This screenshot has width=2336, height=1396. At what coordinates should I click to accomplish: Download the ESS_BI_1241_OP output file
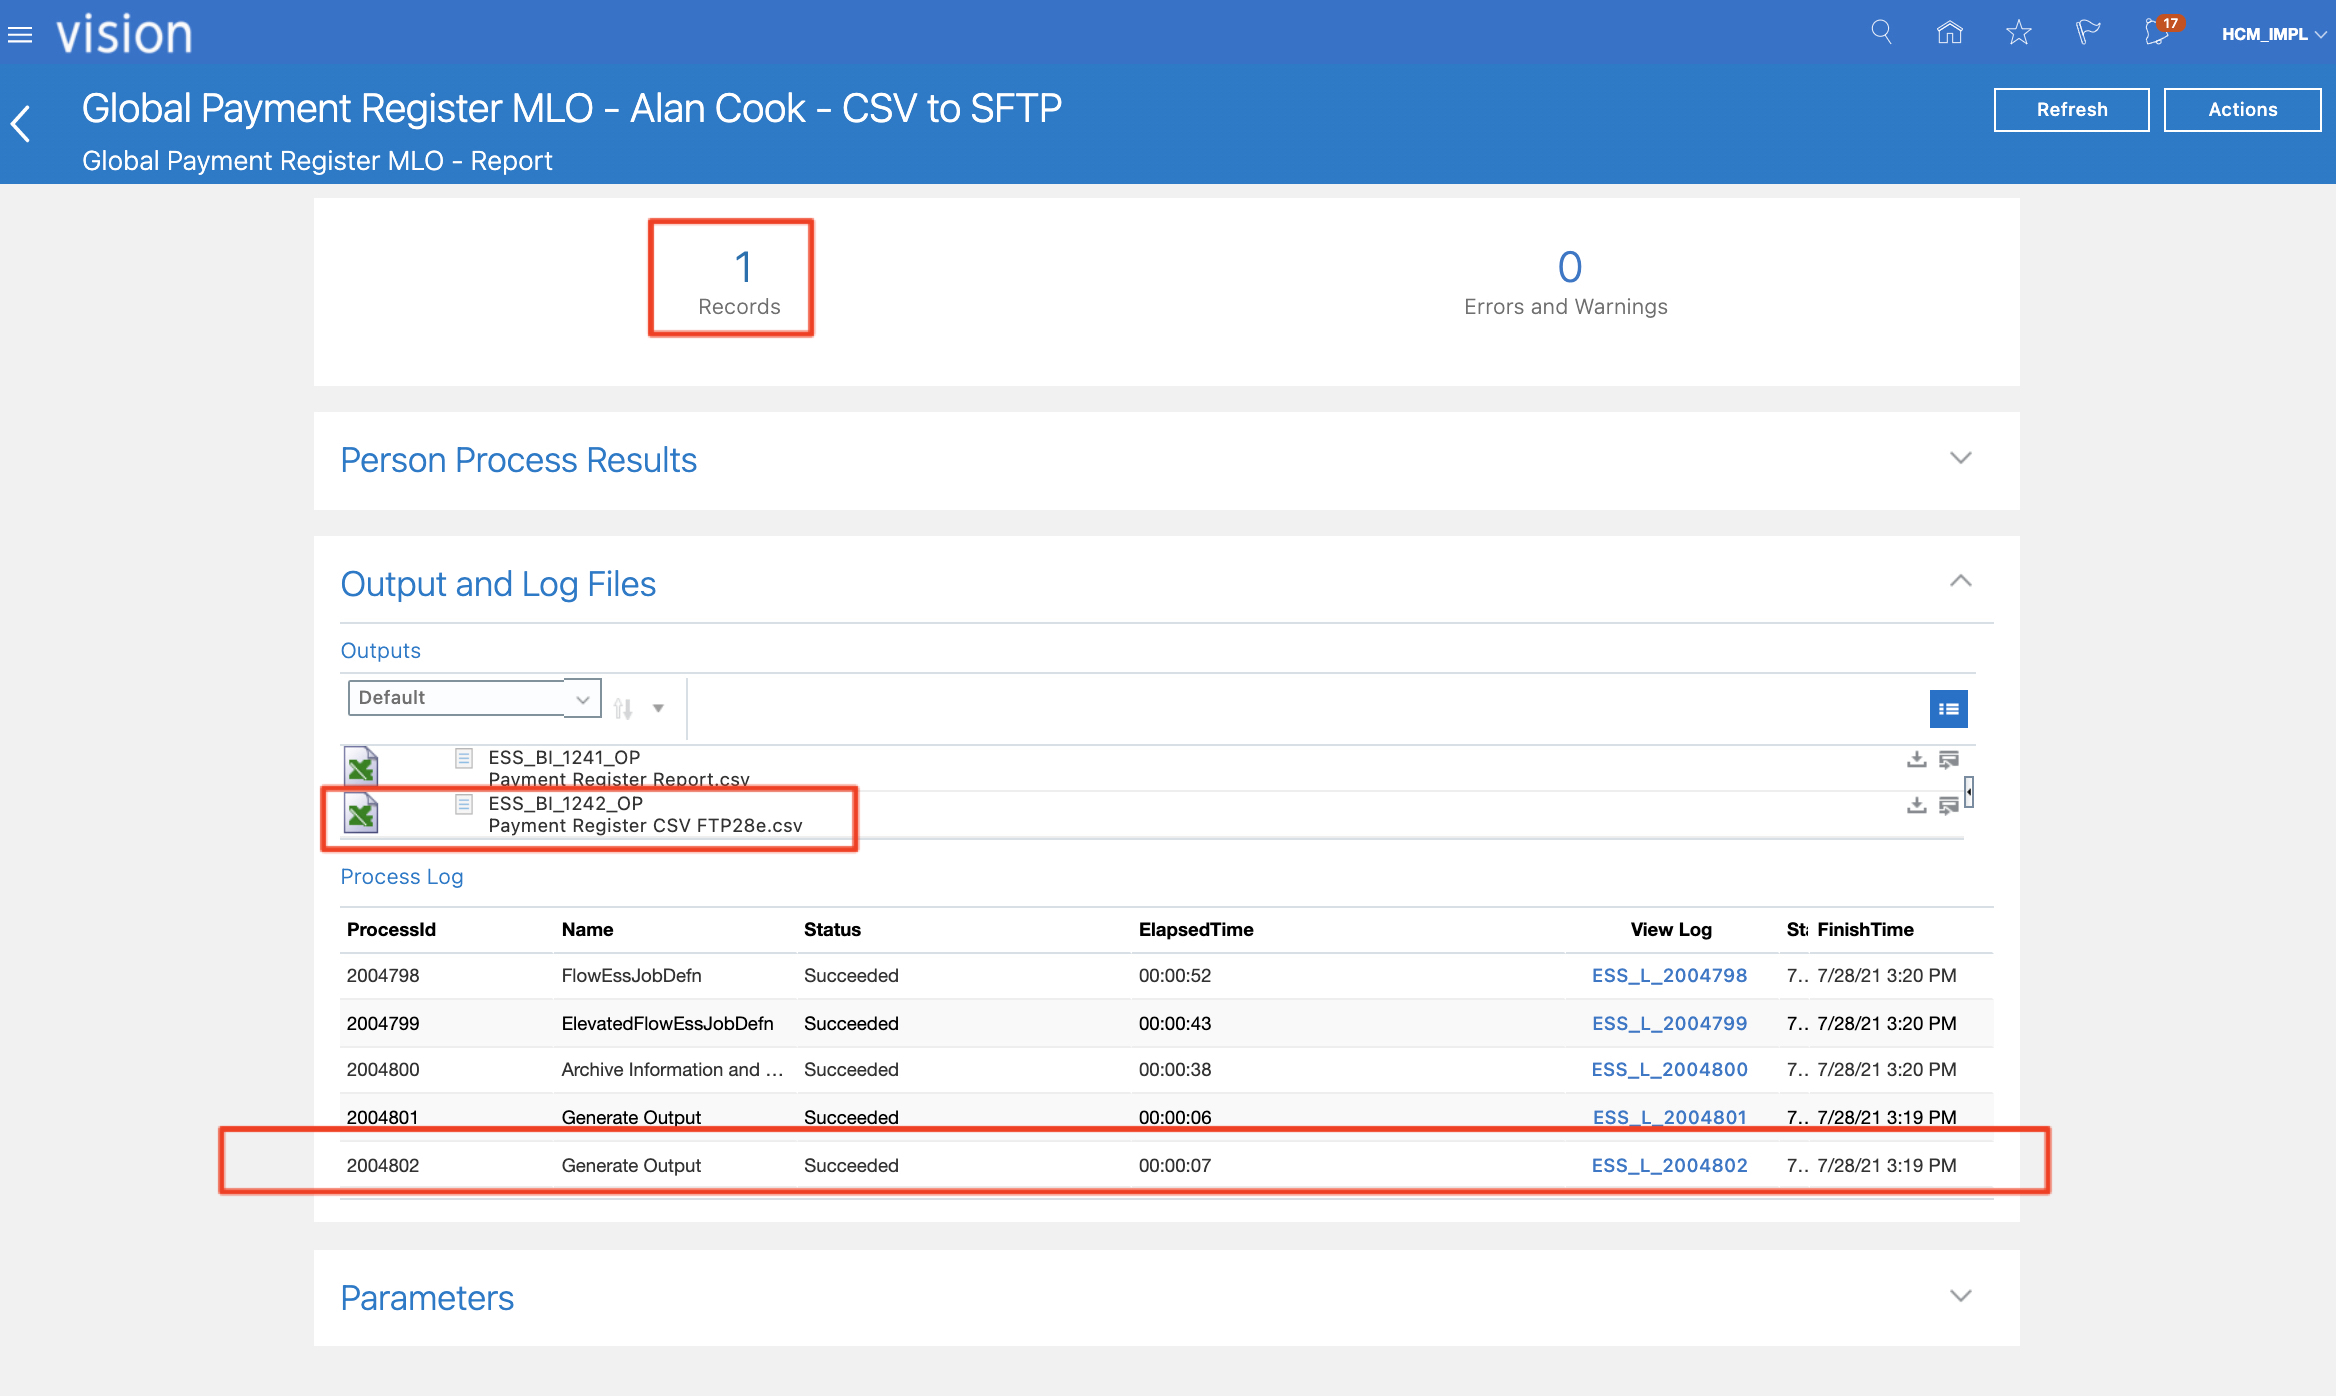pyautogui.click(x=1916, y=760)
